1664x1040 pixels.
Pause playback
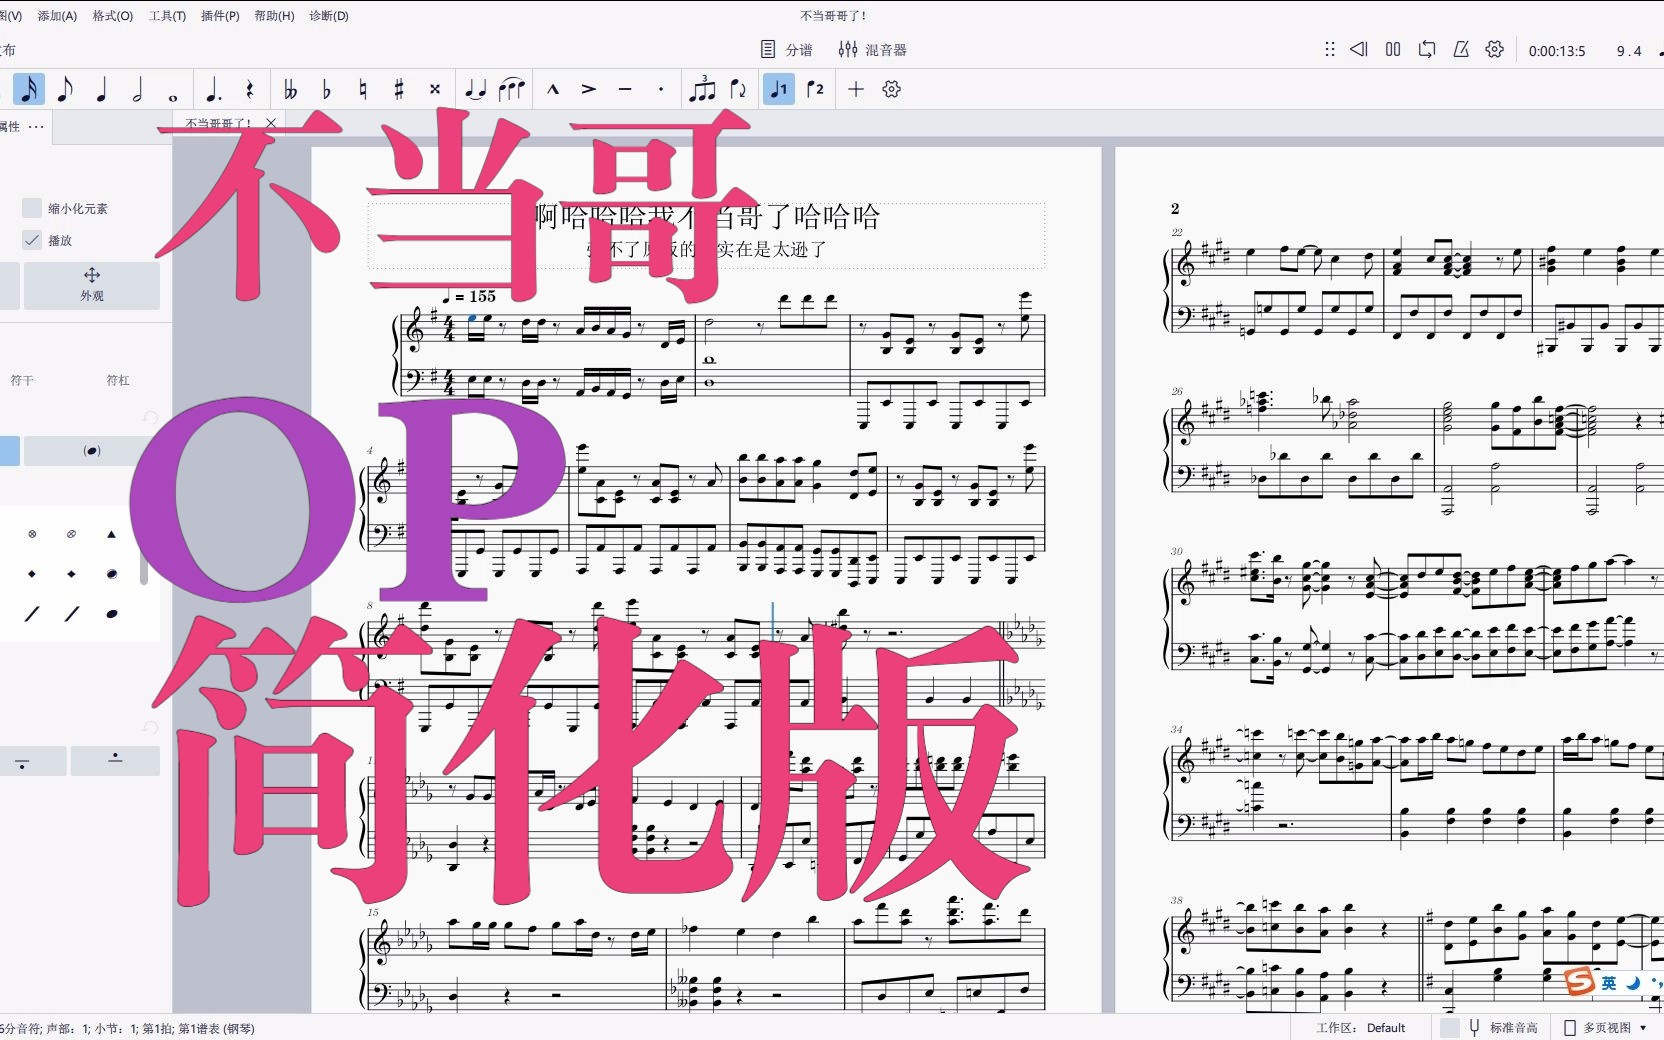coord(1393,49)
